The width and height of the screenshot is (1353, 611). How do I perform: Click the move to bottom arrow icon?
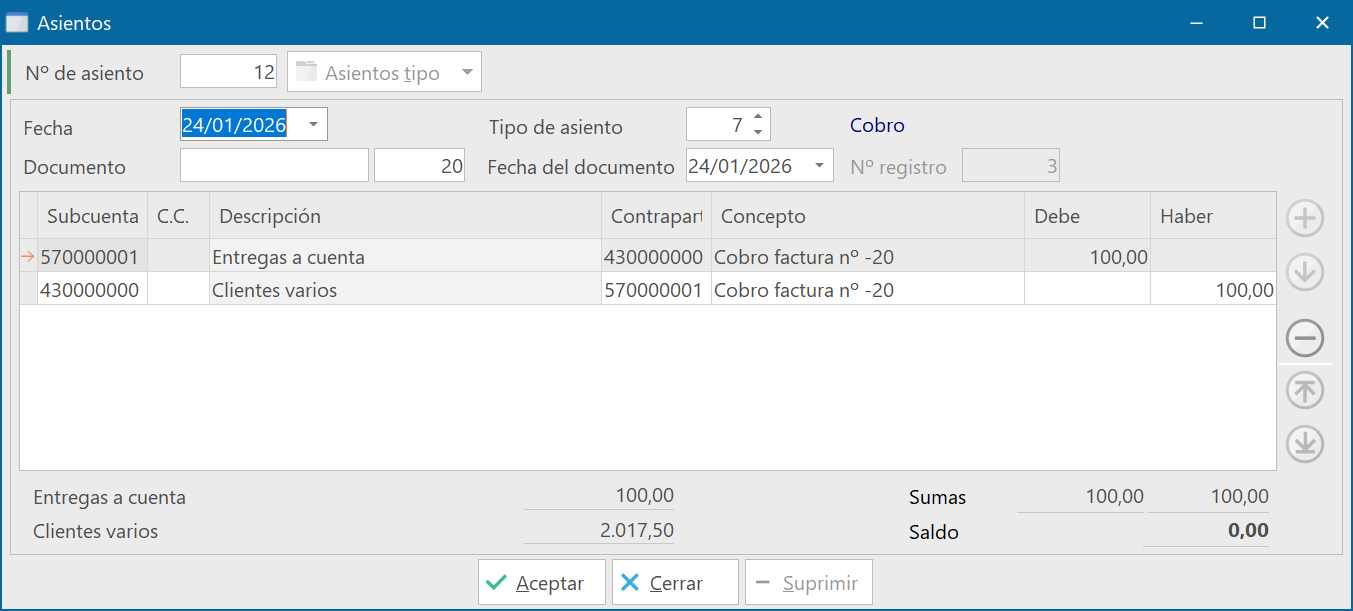[x=1305, y=444]
